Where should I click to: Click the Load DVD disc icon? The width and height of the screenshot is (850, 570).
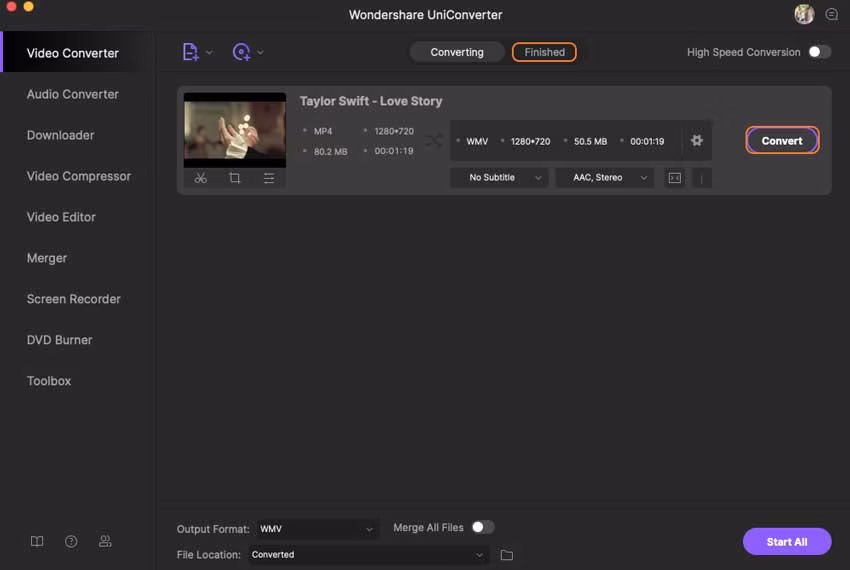click(241, 52)
